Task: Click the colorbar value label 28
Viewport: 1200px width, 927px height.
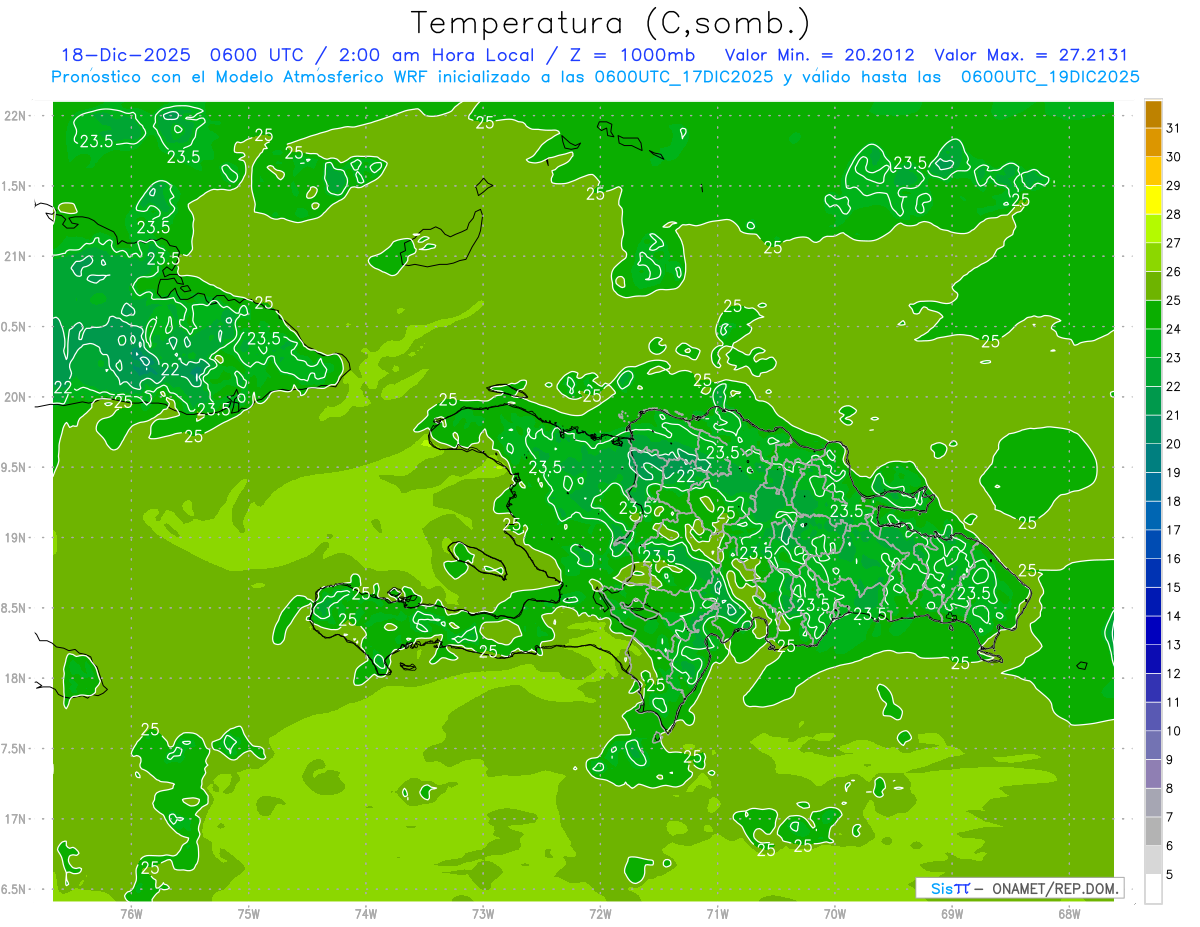Action: click(1174, 214)
